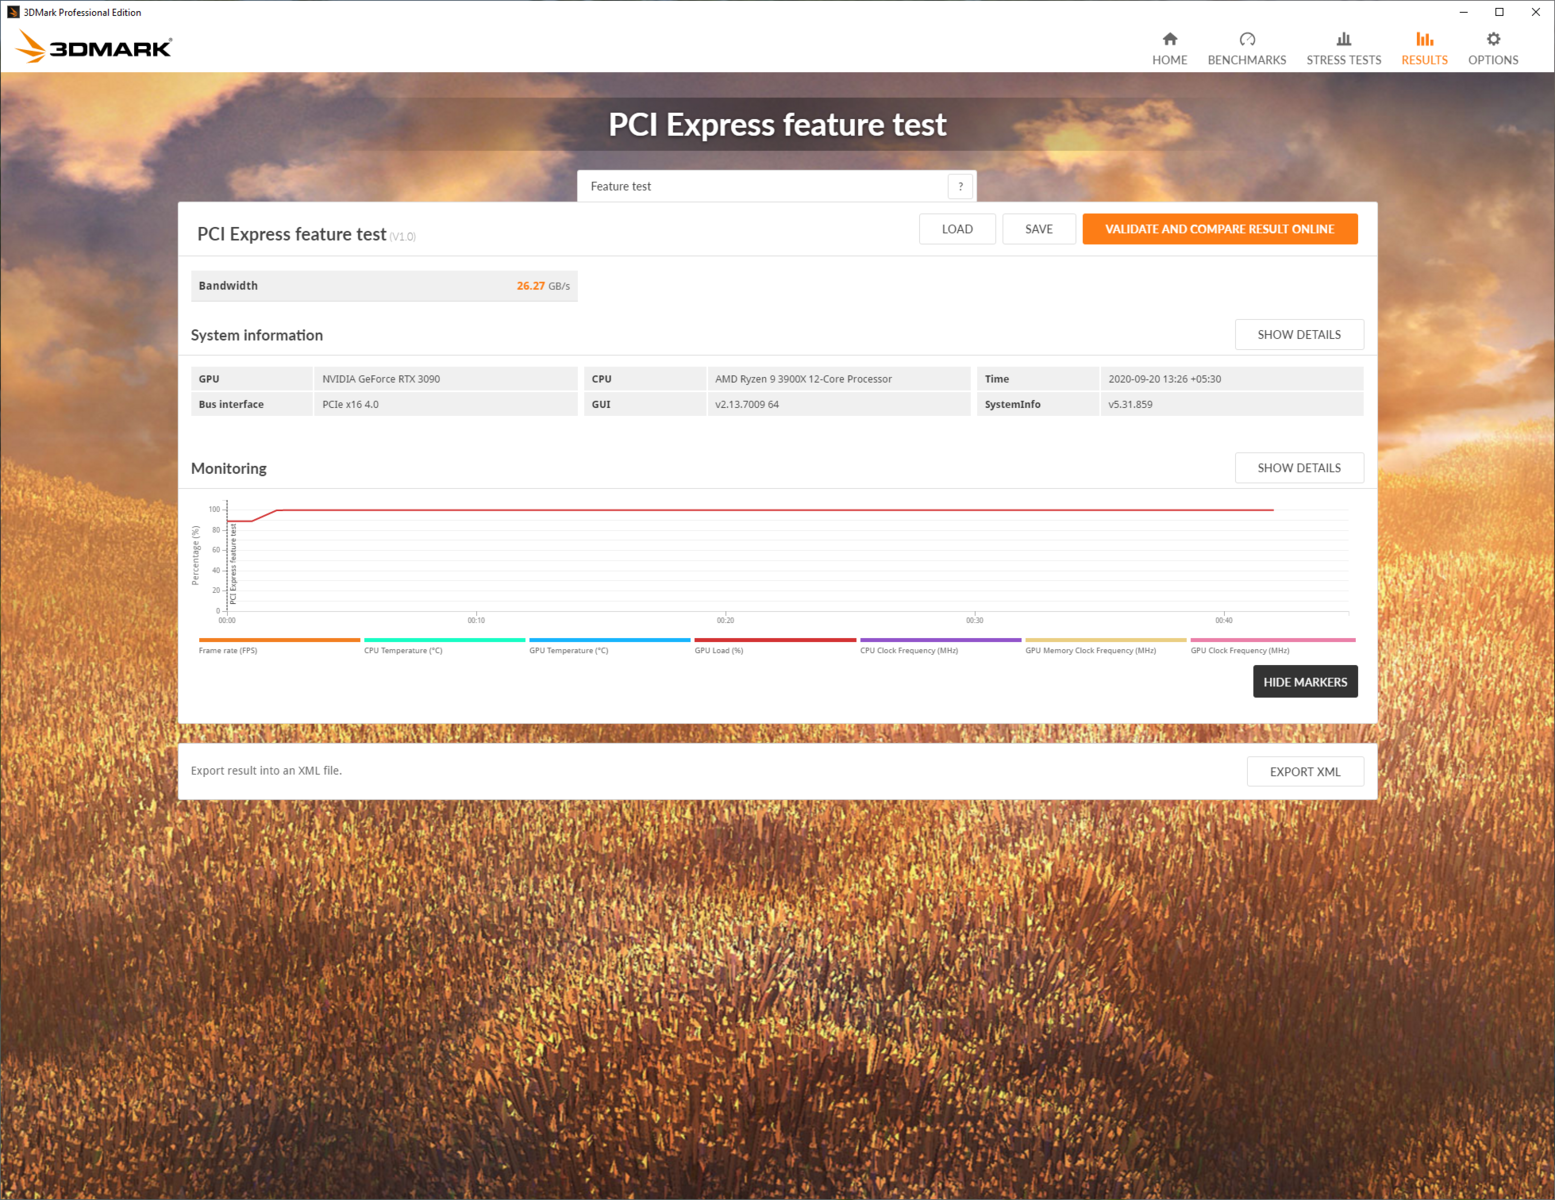The width and height of the screenshot is (1555, 1200).
Task: Click the Feature test field
Action: [x=776, y=186]
